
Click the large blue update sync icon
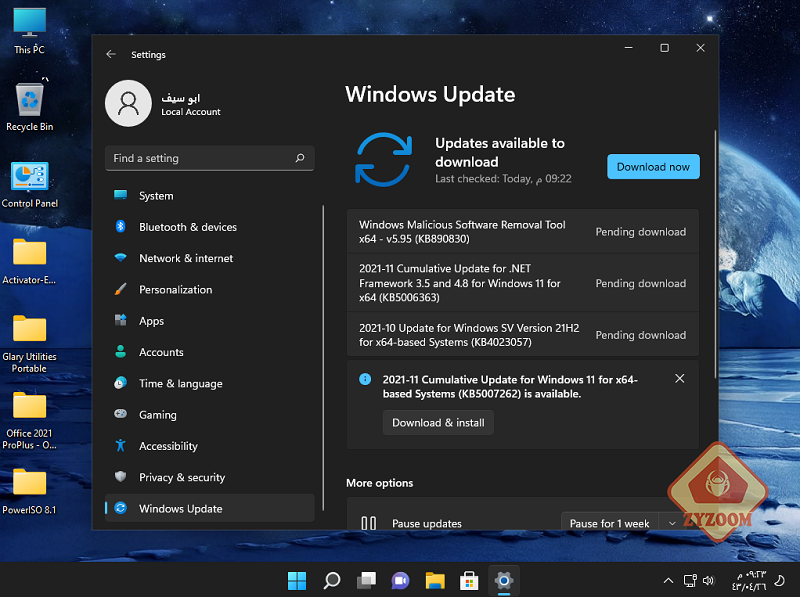coord(383,159)
